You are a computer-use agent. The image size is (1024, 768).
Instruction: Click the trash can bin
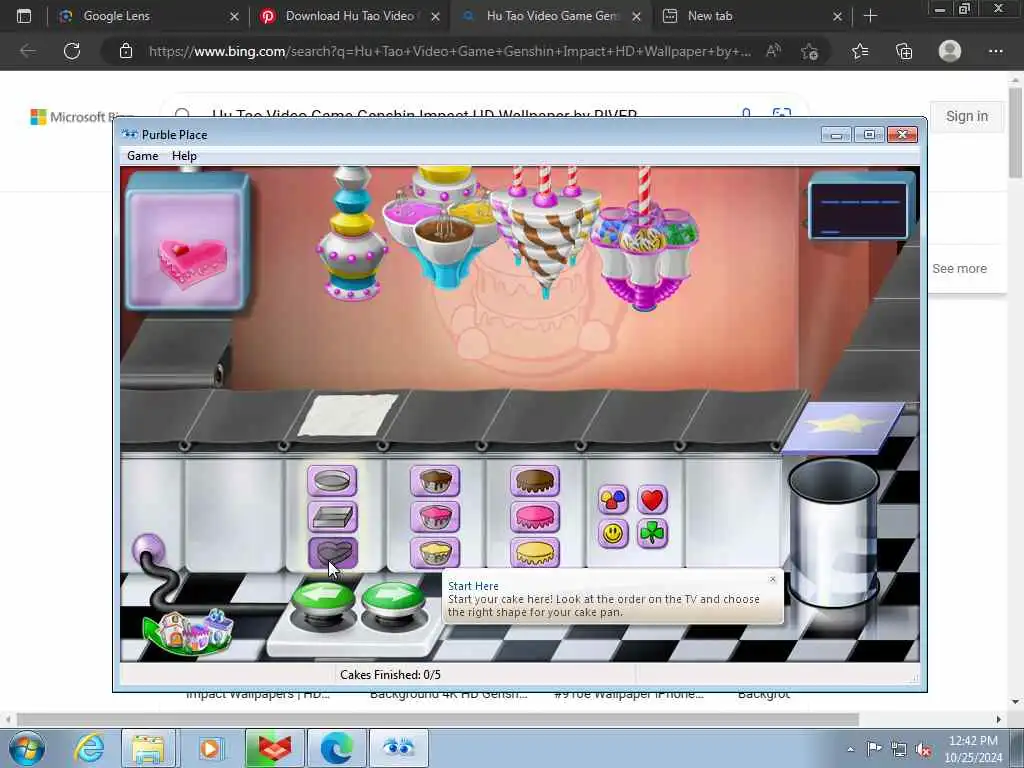pos(834,532)
